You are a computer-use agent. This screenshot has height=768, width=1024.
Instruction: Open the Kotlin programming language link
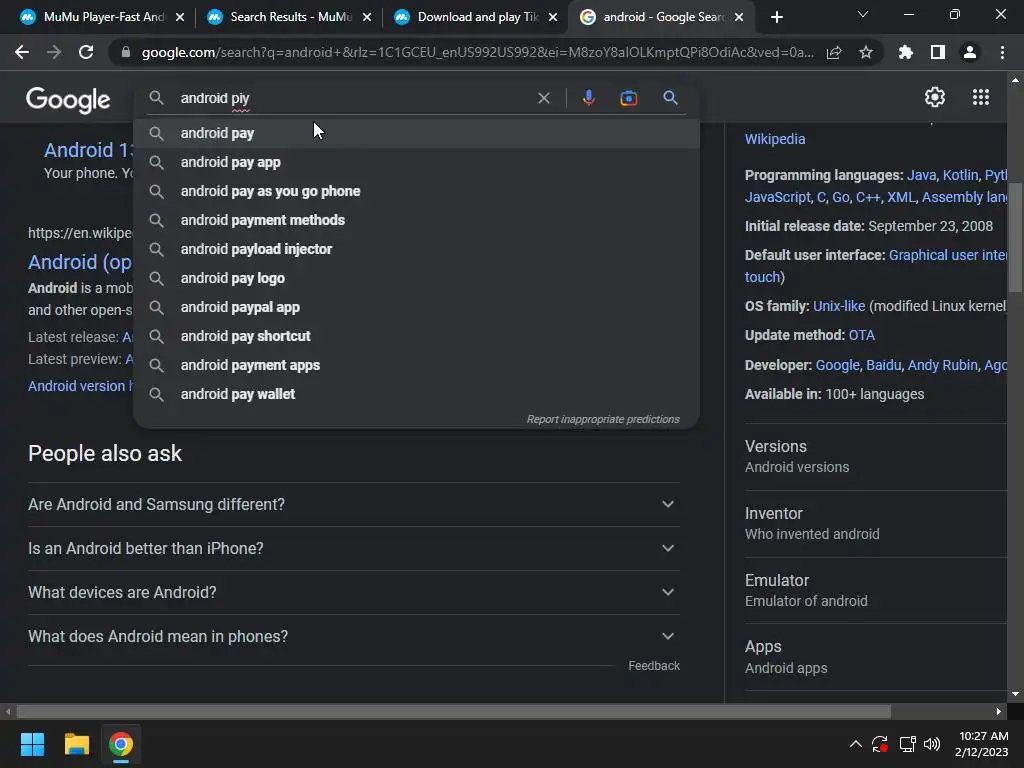coord(960,175)
